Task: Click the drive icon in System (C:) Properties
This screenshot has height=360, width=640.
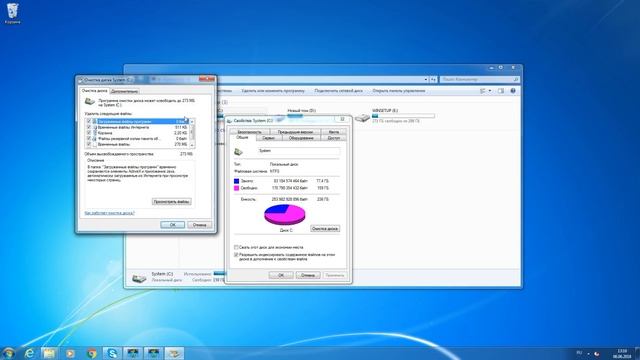Action: (238, 152)
